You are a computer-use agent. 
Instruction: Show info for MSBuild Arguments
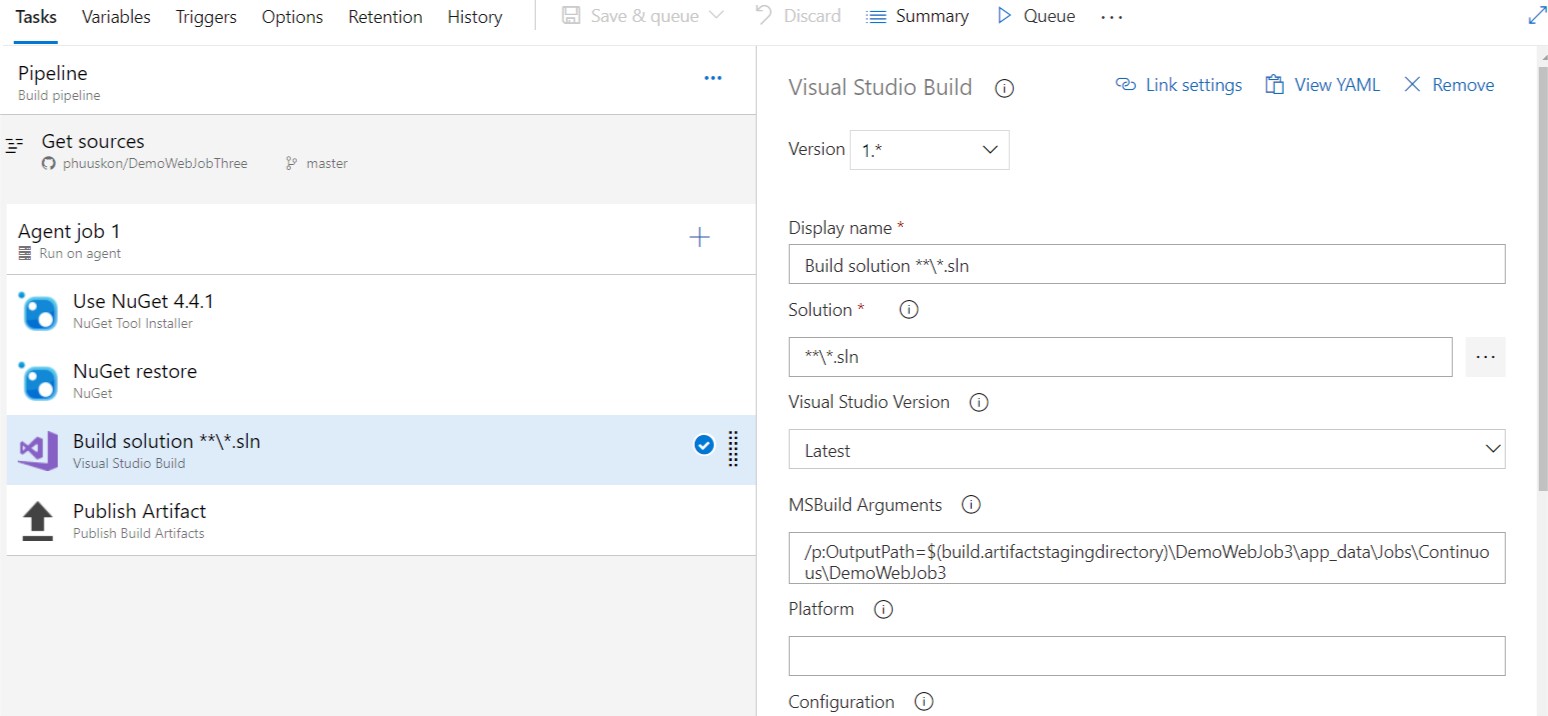point(971,505)
